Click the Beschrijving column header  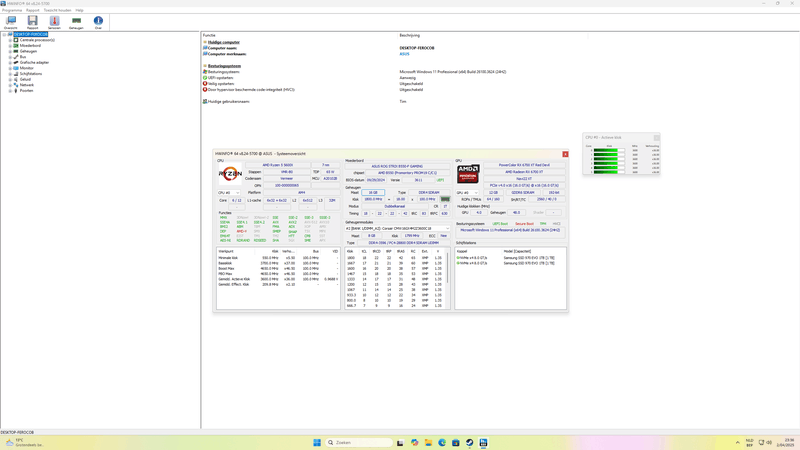(x=410, y=35)
